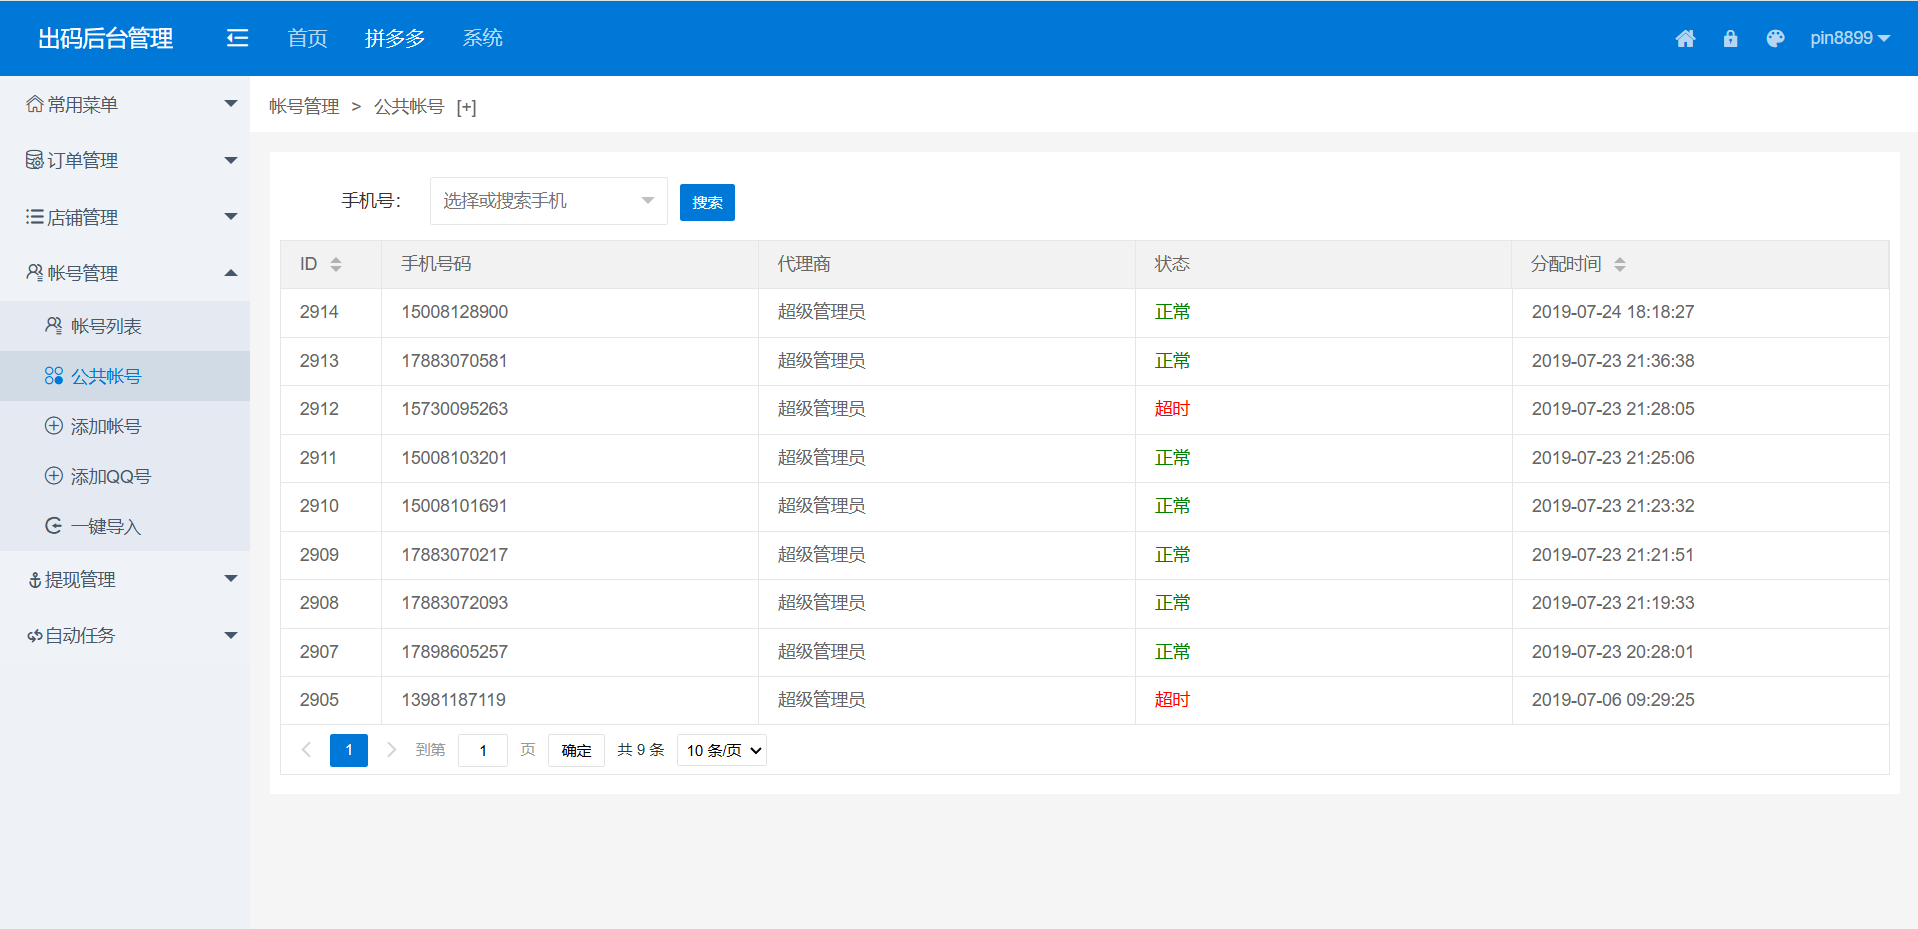Click the previous page arrow in pagination
The width and height of the screenshot is (1918, 929).
pos(306,750)
